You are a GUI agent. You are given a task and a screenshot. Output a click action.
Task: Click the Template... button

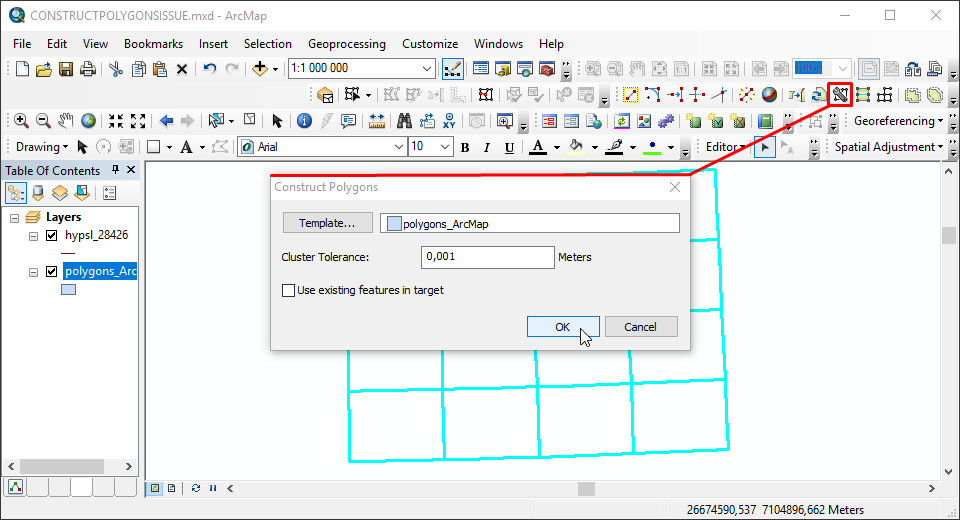328,223
